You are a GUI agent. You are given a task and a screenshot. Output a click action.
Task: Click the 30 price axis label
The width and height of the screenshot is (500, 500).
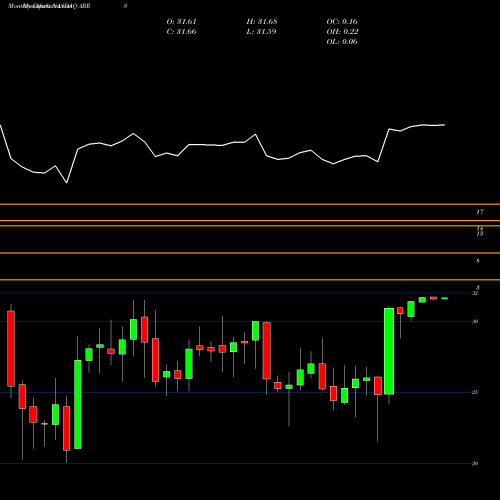pyautogui.click(x=475, y=321)
